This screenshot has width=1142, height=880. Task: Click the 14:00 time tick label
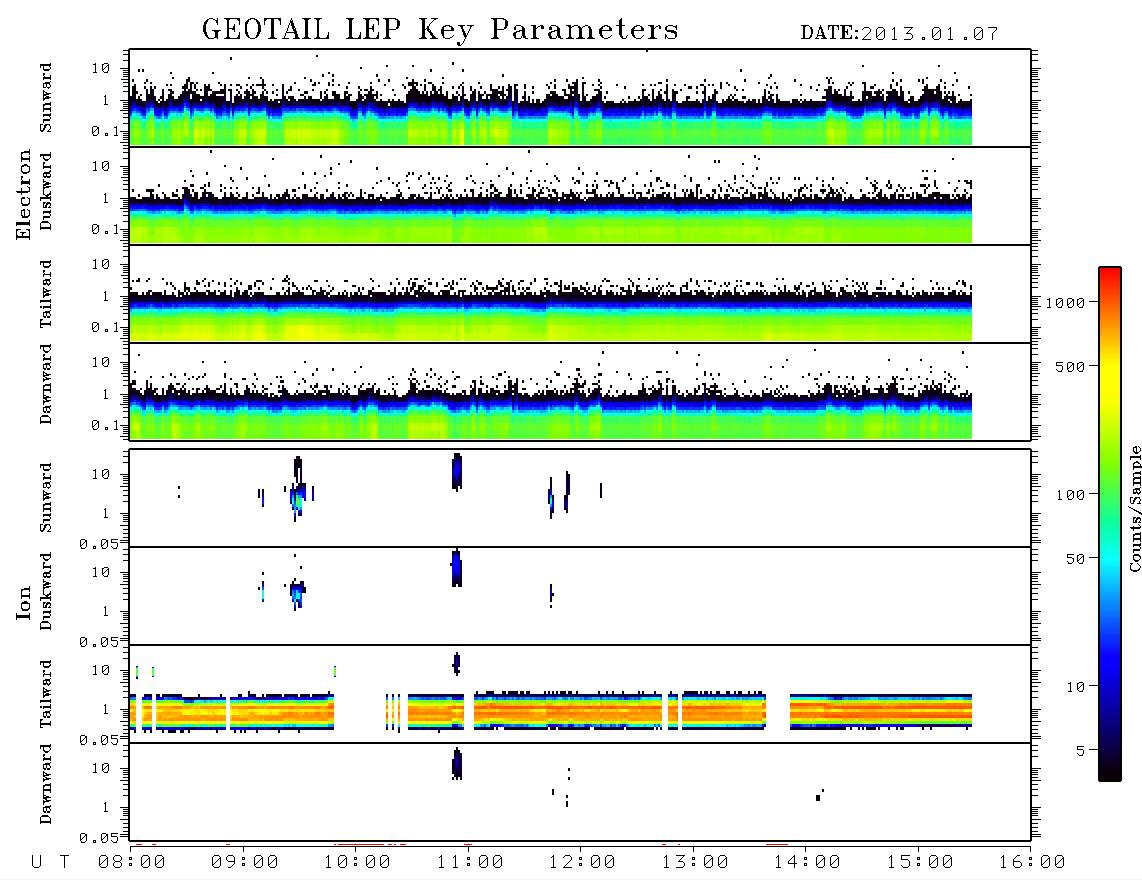click(x=807, y=863)
